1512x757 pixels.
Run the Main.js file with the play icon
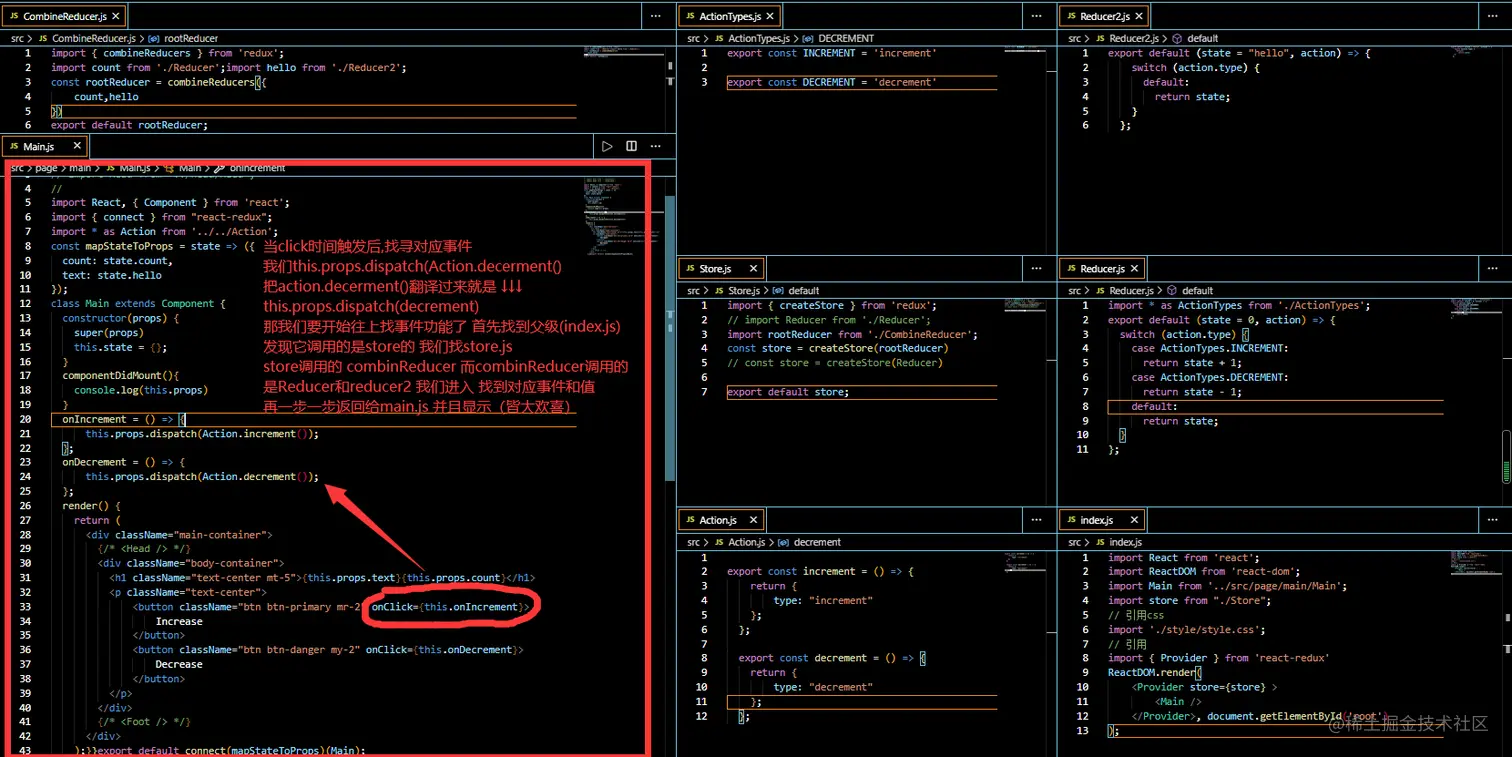tap(607, 146)
